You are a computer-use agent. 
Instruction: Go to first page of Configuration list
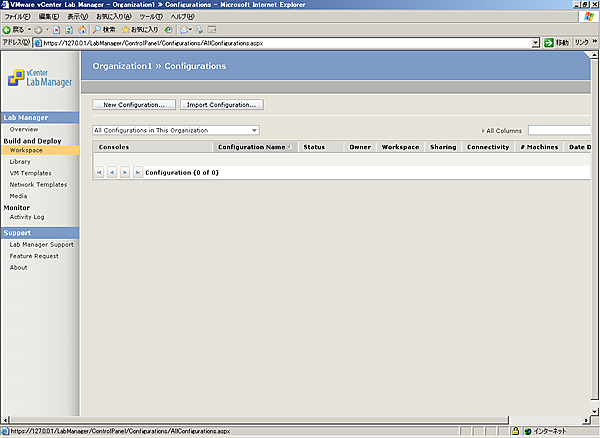tap(99, 172)
